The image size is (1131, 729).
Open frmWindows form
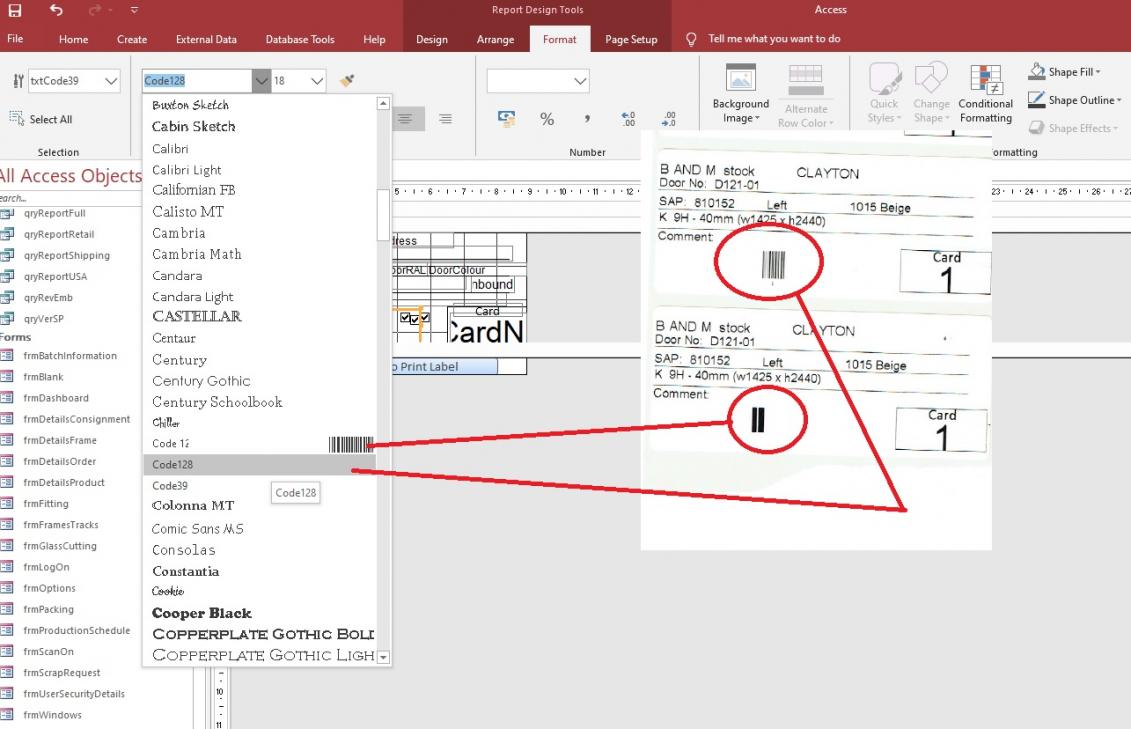(x=52, y=715)
